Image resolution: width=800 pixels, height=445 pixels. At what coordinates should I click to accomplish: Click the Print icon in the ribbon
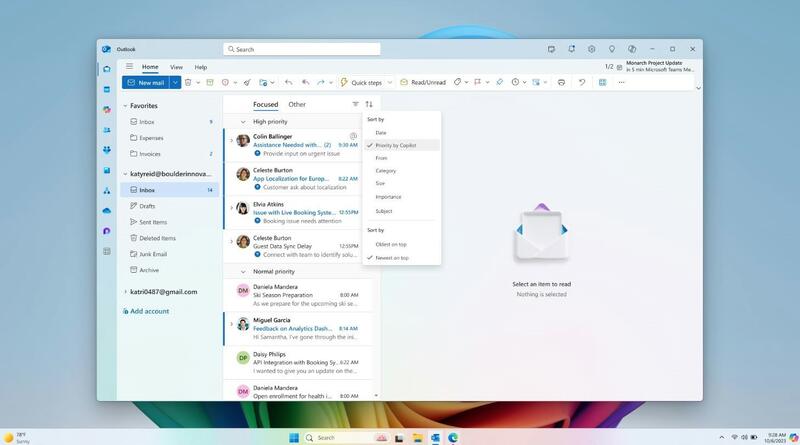point(561,82)
